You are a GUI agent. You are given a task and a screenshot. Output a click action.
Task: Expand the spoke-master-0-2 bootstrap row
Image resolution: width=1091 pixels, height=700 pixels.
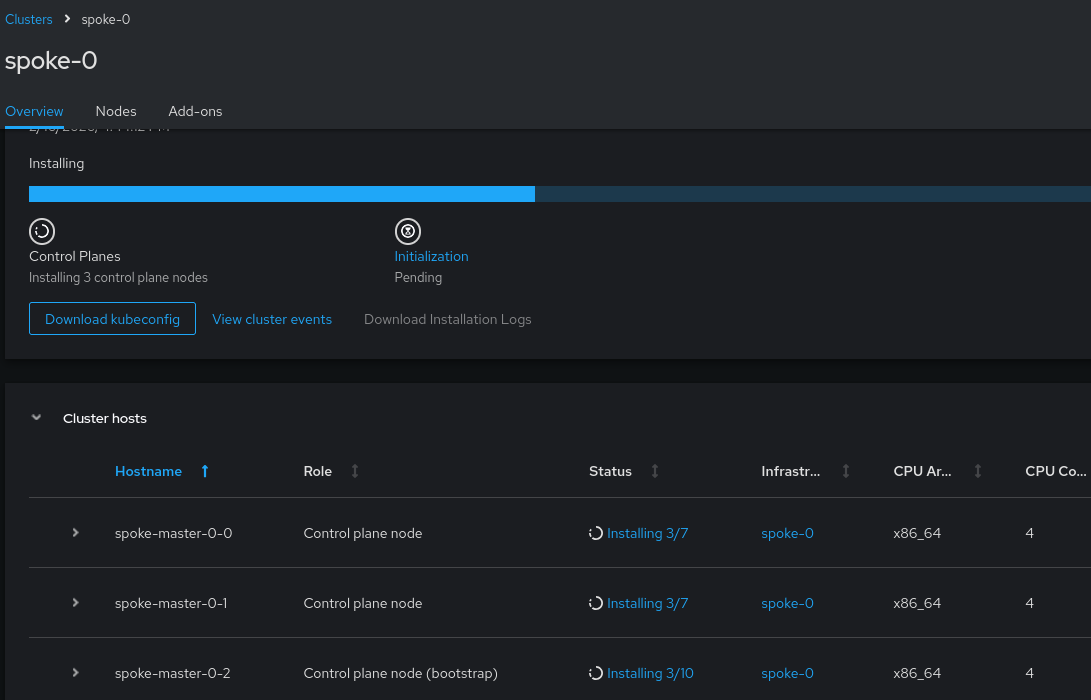75,673
